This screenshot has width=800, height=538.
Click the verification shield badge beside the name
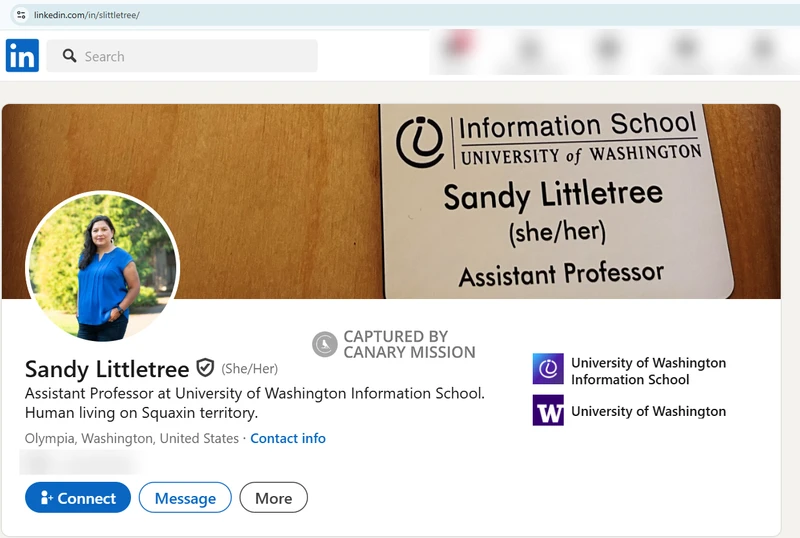[205, 368]
